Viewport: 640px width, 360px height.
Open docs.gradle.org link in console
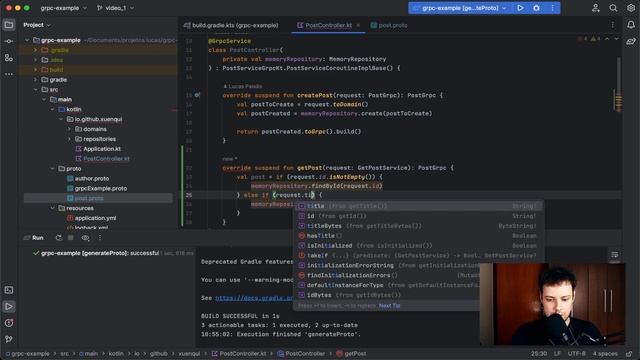[254, 298]
